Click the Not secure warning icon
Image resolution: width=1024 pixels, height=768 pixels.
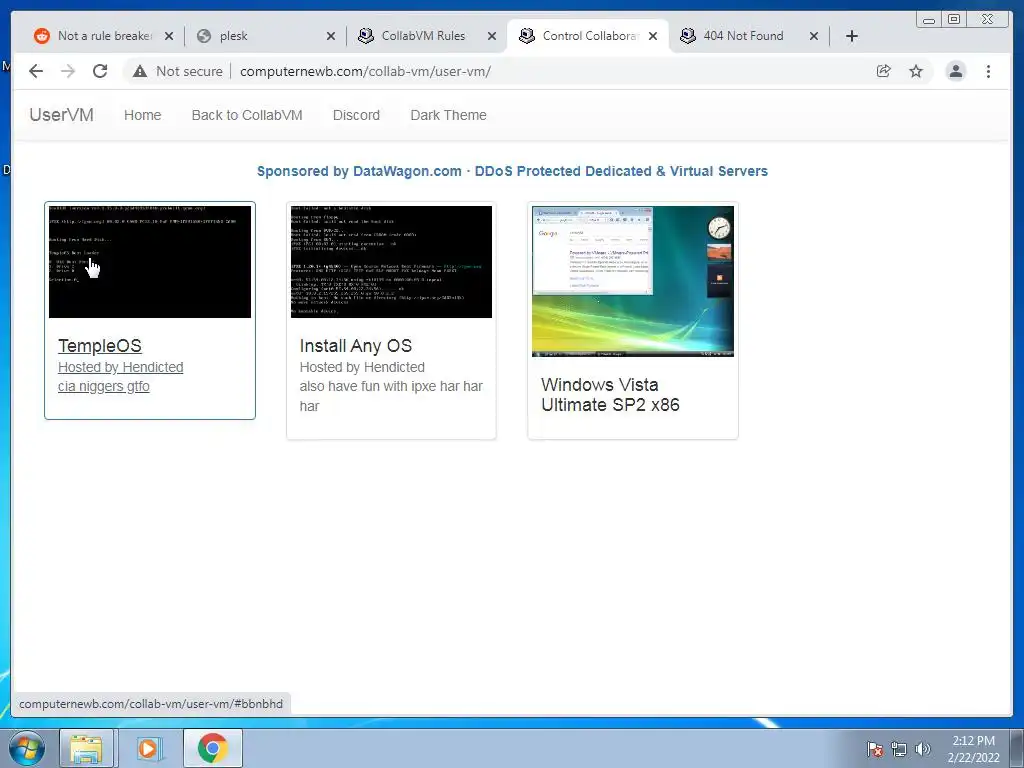tap(140, 71)
